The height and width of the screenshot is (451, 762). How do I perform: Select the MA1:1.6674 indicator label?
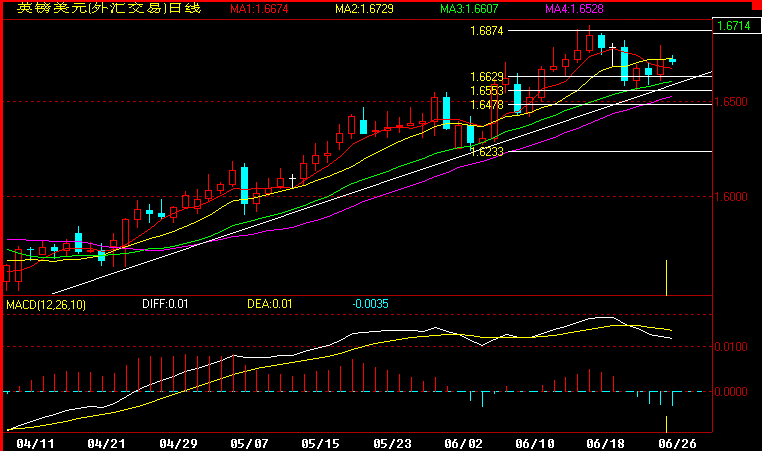click(x=259, y=9)
